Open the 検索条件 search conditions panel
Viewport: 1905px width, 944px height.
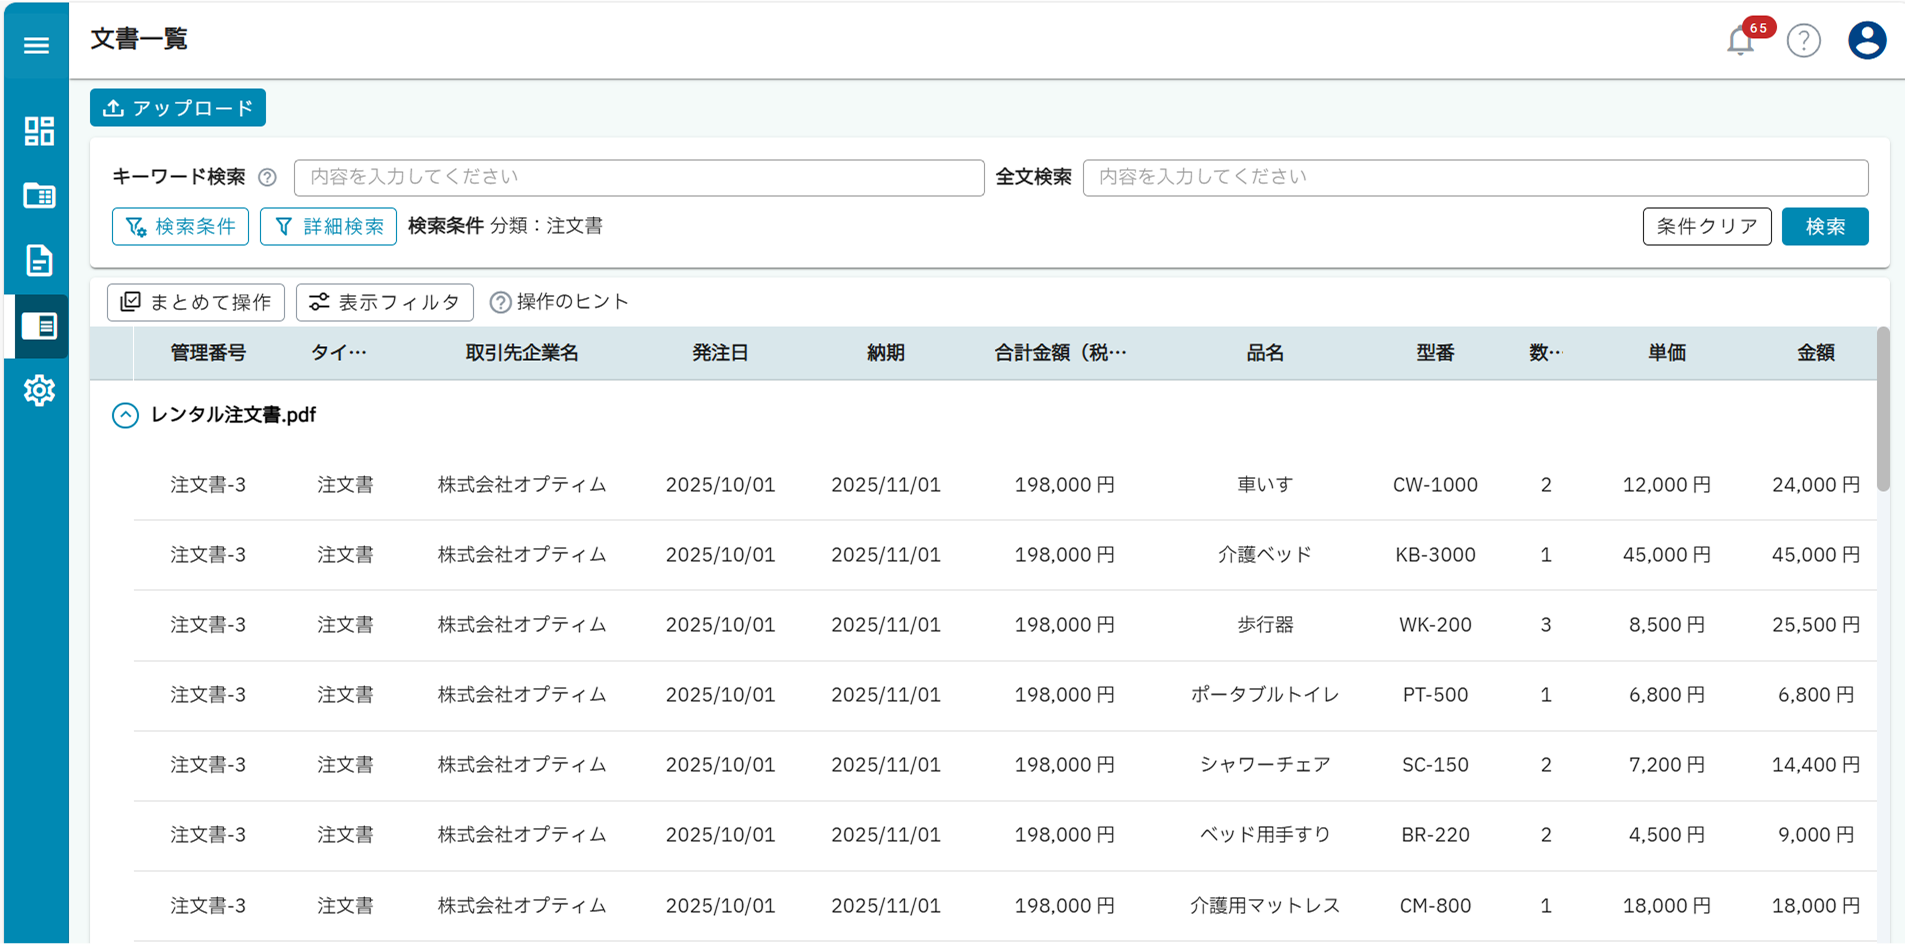180,226
